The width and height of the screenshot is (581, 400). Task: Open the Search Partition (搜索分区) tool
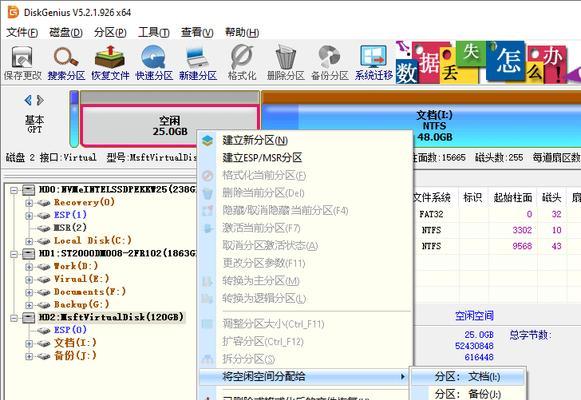(x=66, y=63)
